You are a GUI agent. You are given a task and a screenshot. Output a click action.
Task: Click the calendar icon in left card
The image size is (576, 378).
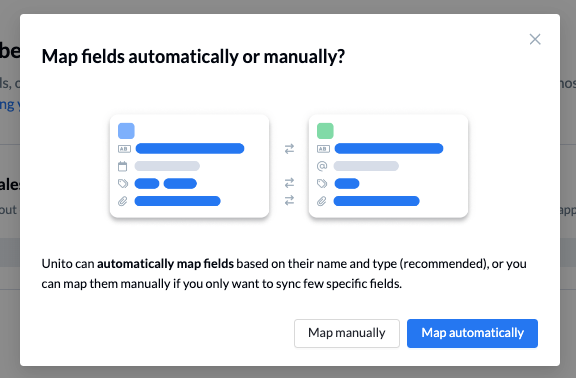(x=123, y=166)
